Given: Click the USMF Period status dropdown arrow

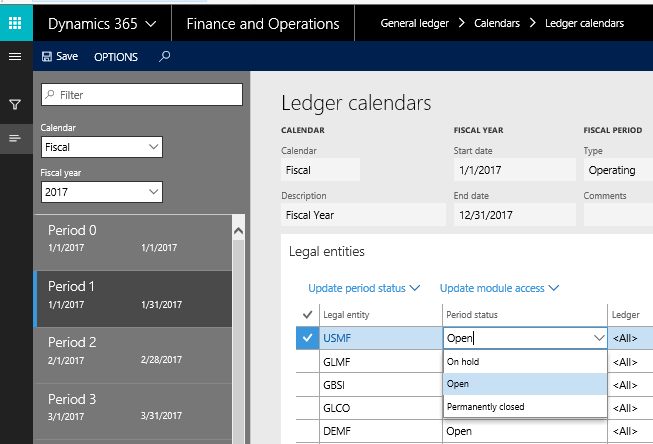Looking at the screenshot, I should click(x=599, y=338).
